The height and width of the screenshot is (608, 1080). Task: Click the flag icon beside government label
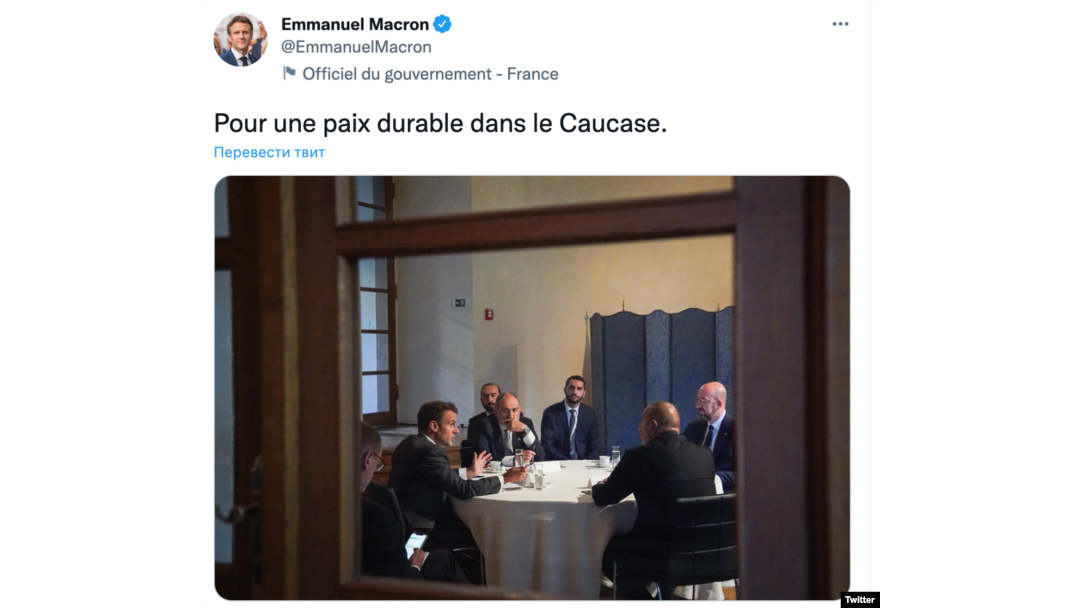289,73
